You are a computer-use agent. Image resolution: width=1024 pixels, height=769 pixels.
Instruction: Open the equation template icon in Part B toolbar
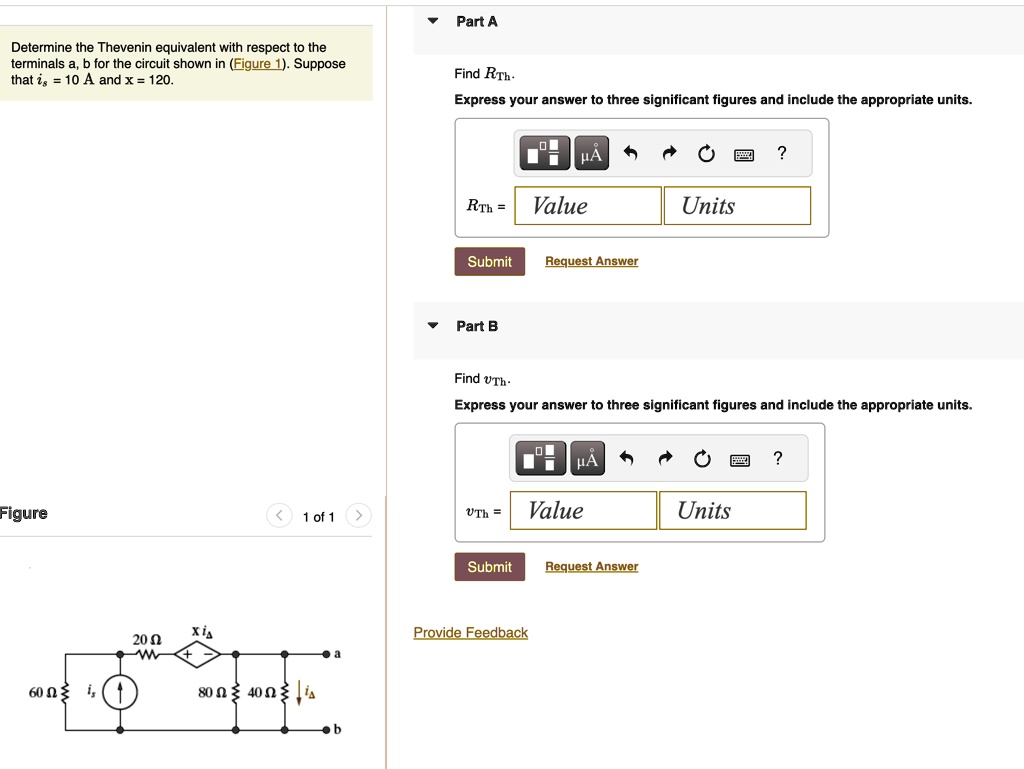click(x=540, y=458)
